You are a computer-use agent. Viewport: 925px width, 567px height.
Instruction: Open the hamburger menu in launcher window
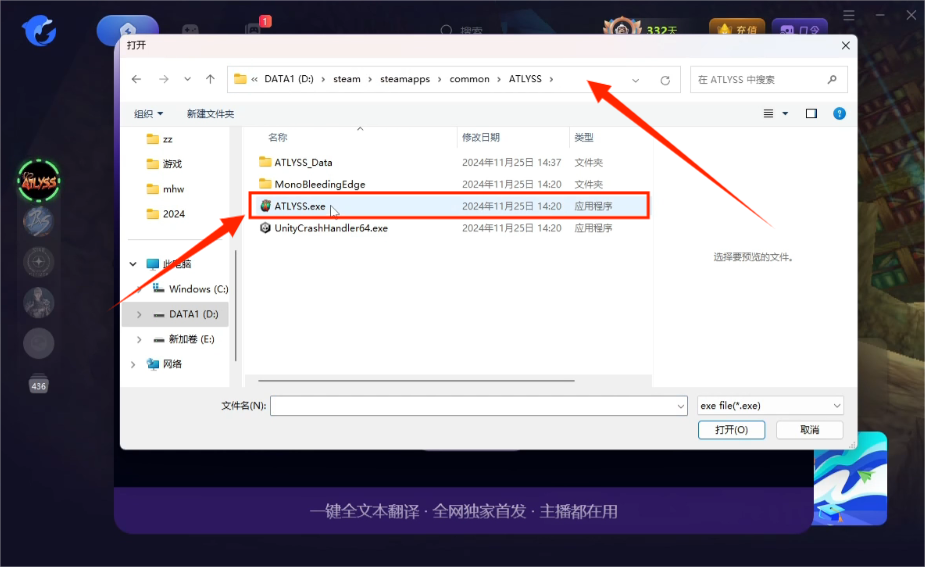(x=849, y=15)
